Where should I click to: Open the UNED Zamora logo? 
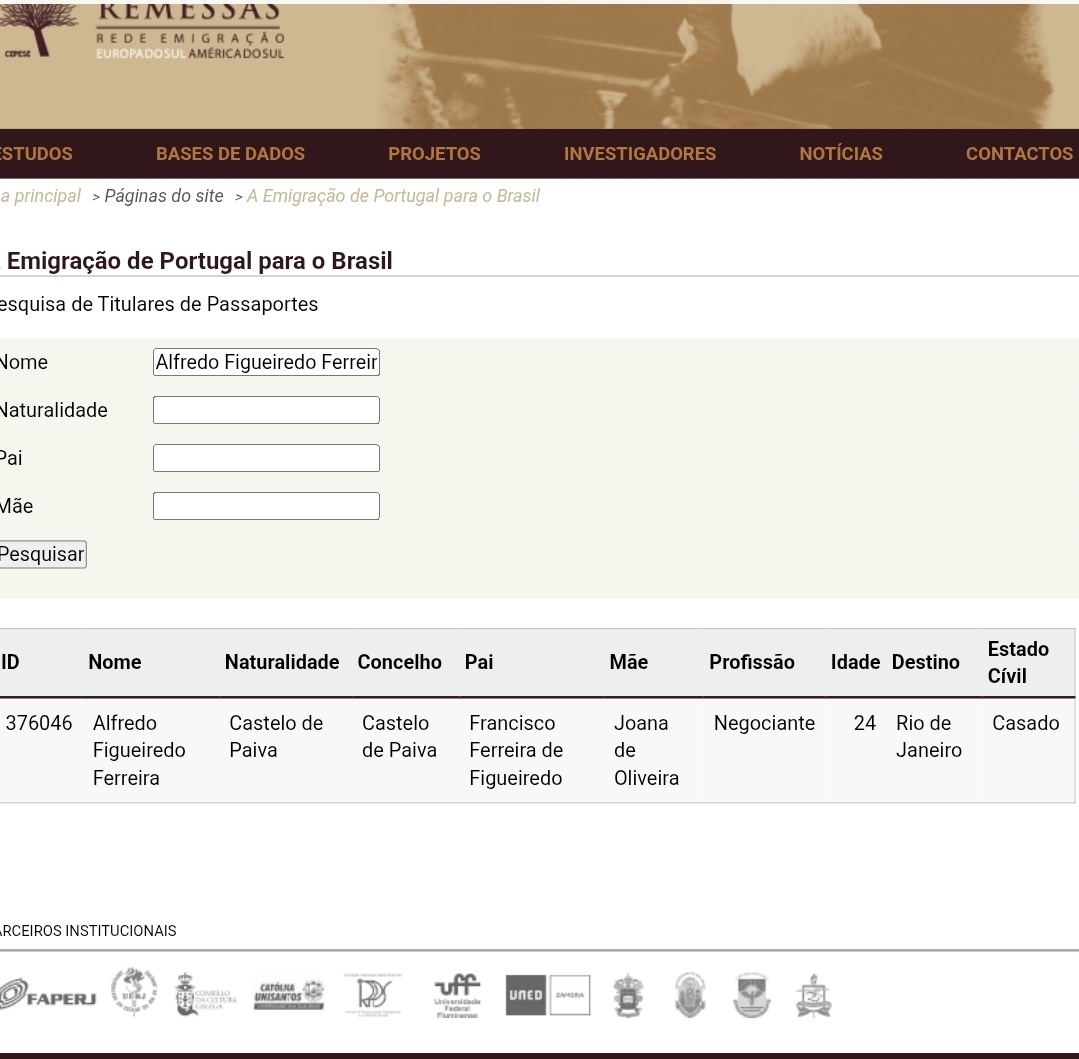(548, 996)
